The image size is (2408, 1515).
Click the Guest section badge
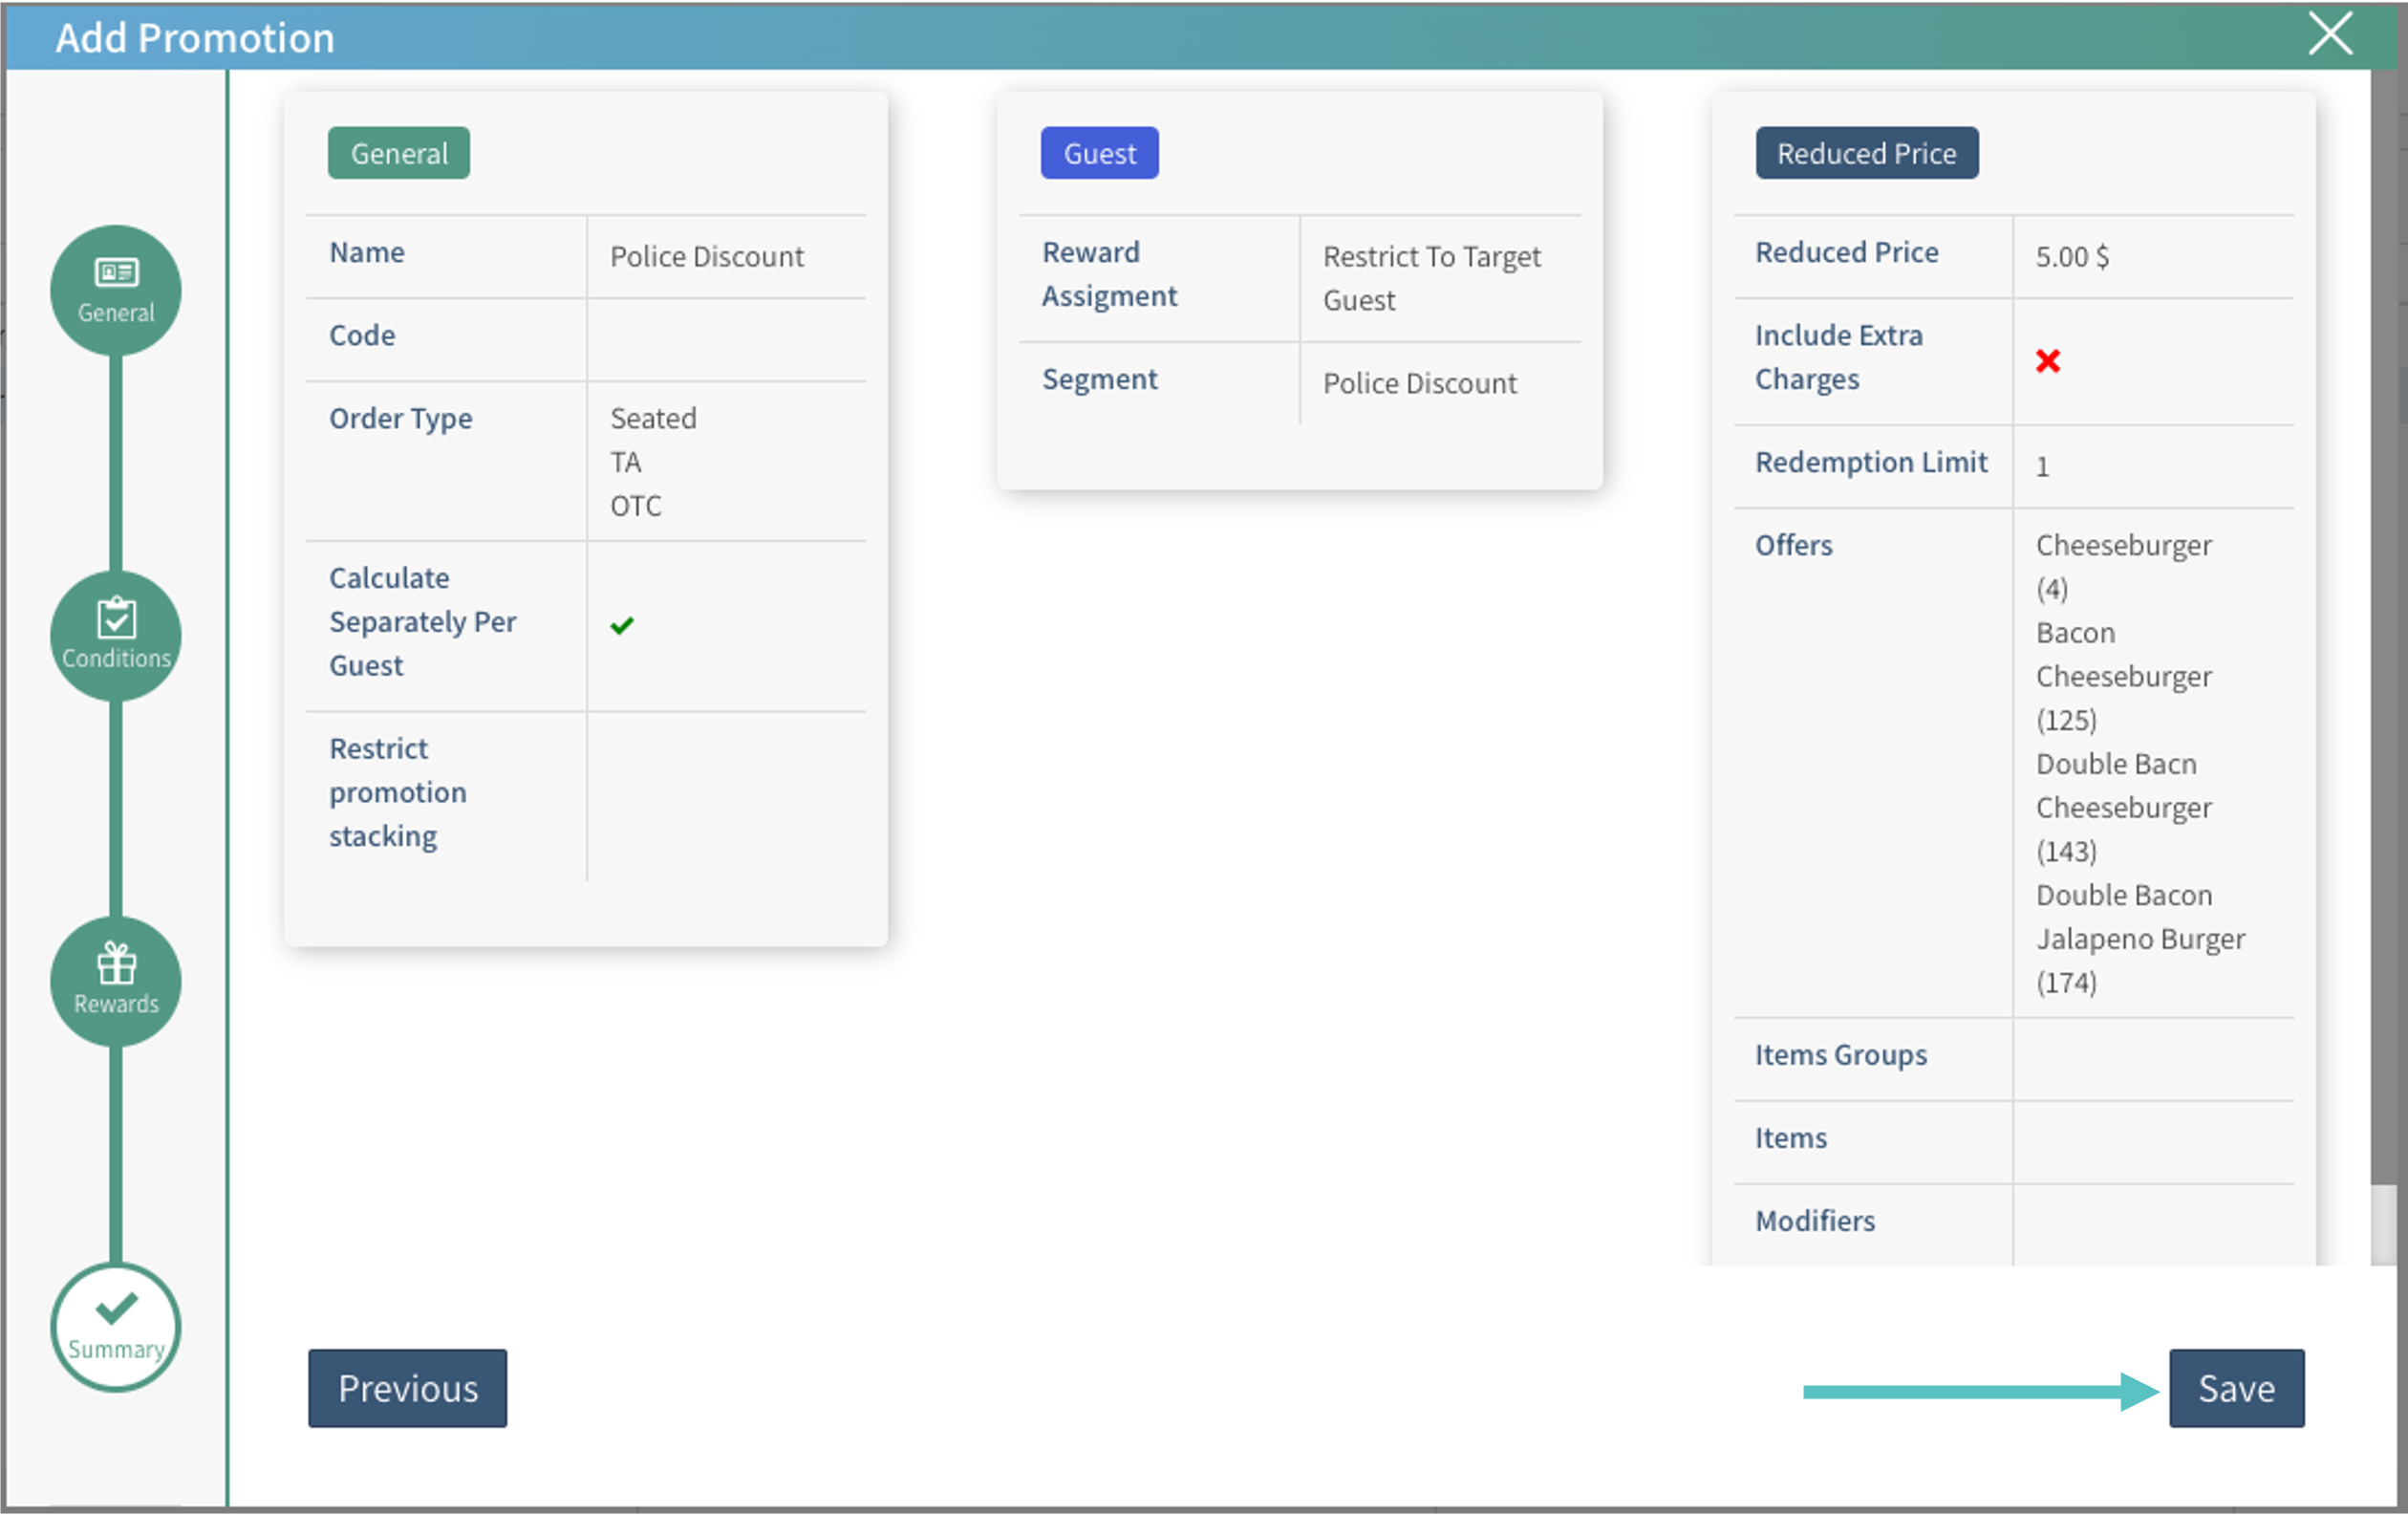click(1099, 153)
